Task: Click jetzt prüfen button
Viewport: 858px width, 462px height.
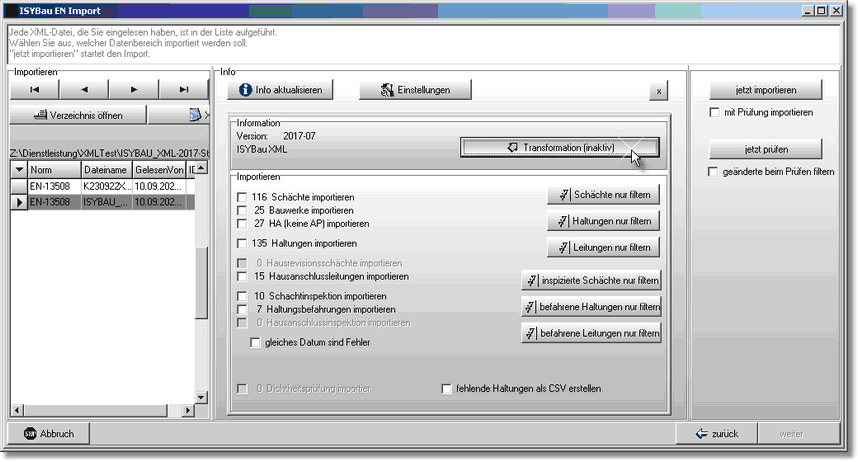Action: pos(766,149)
